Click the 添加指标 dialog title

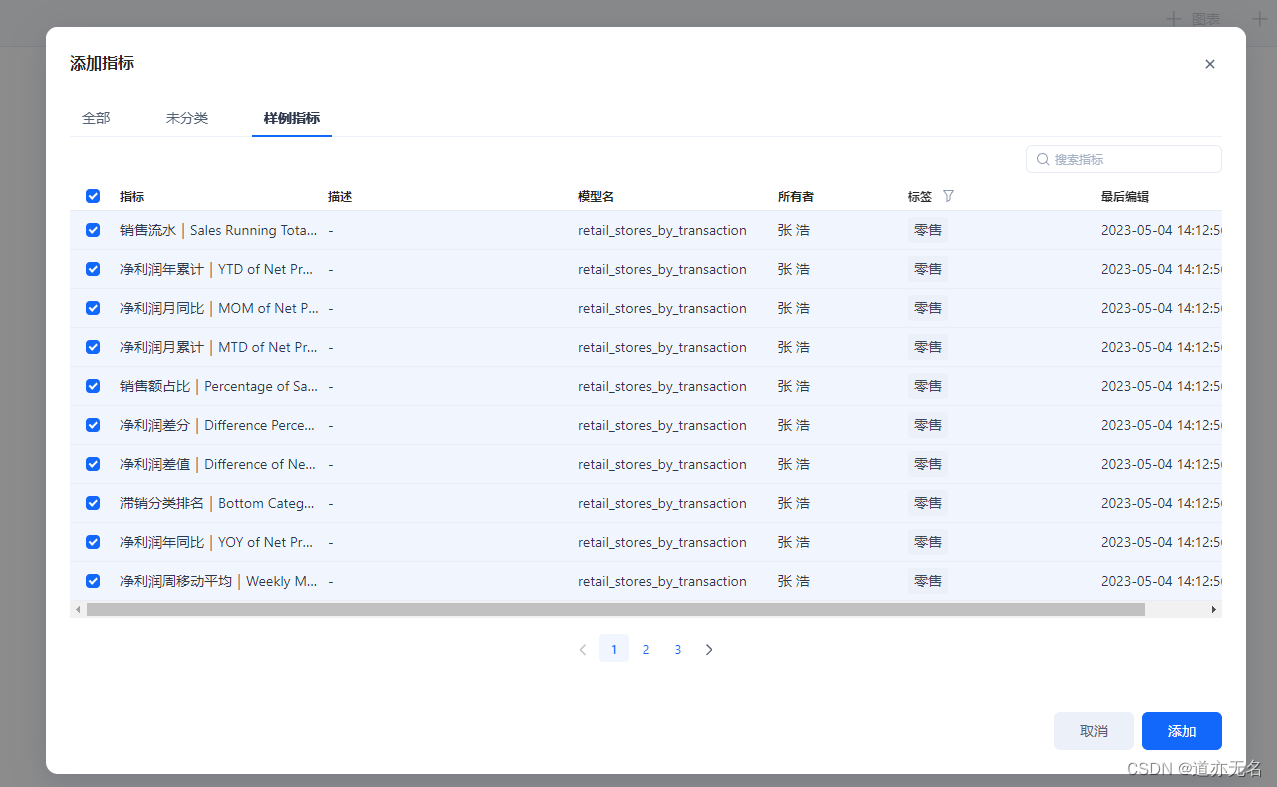102,64
